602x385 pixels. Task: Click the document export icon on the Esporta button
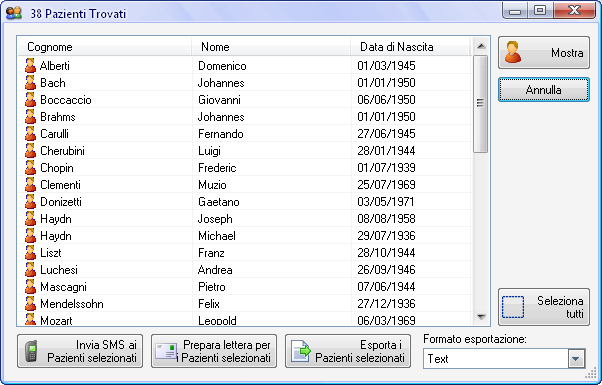tap(300, 351)
